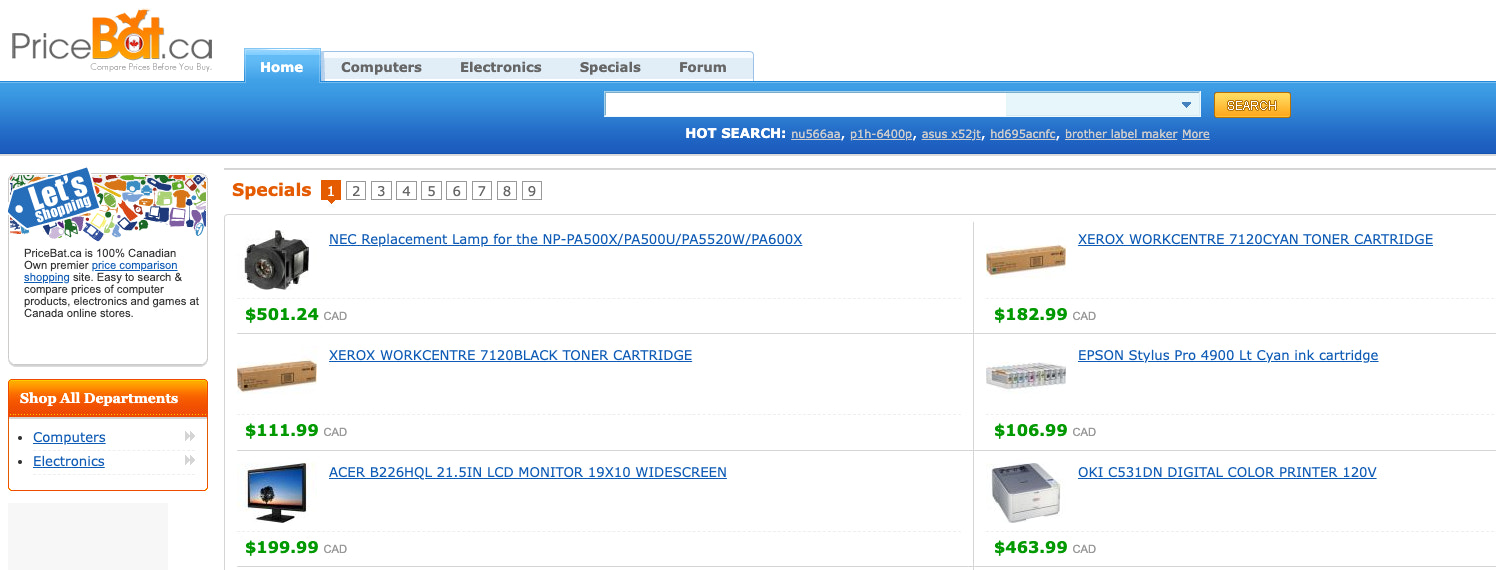This screenshot has width=1496, height=570.
Task: Open ACER B226HQL monitor link
Action: (528, 472)
